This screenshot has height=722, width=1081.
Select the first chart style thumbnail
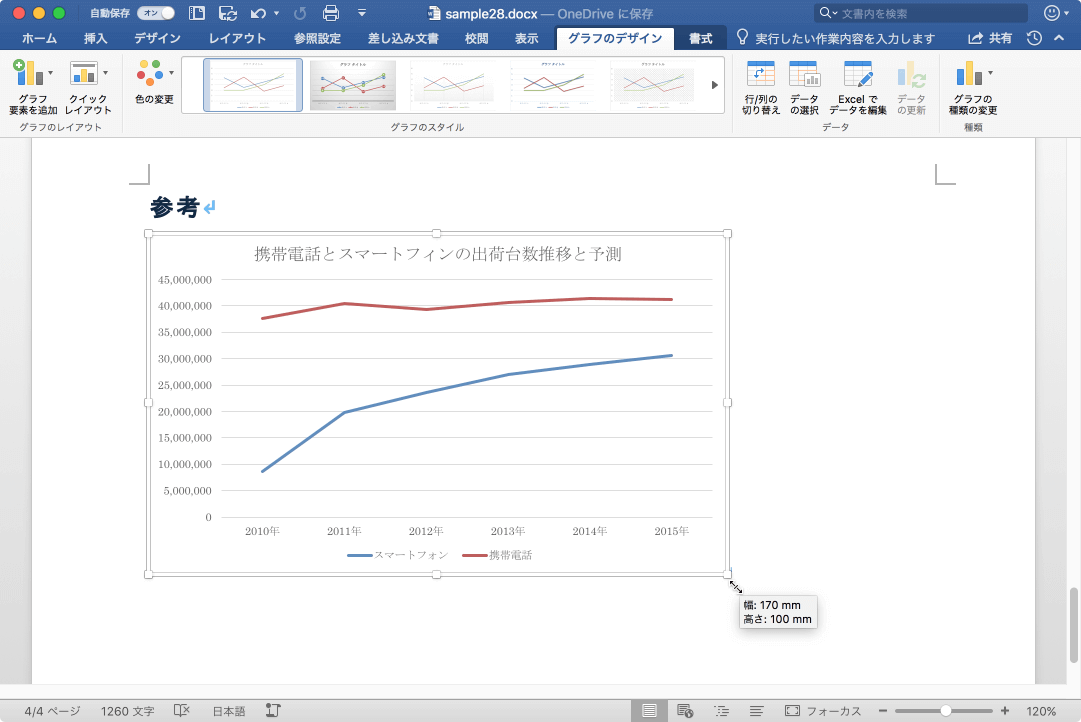253,85
